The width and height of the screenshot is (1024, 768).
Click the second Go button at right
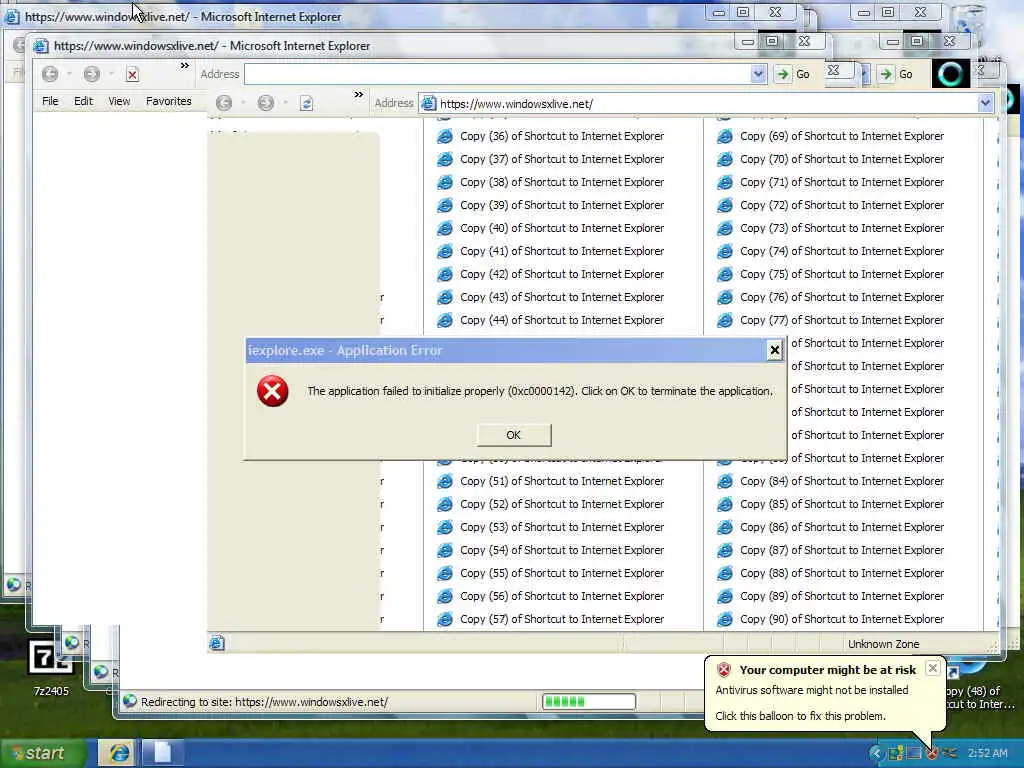tap(897, 74)
